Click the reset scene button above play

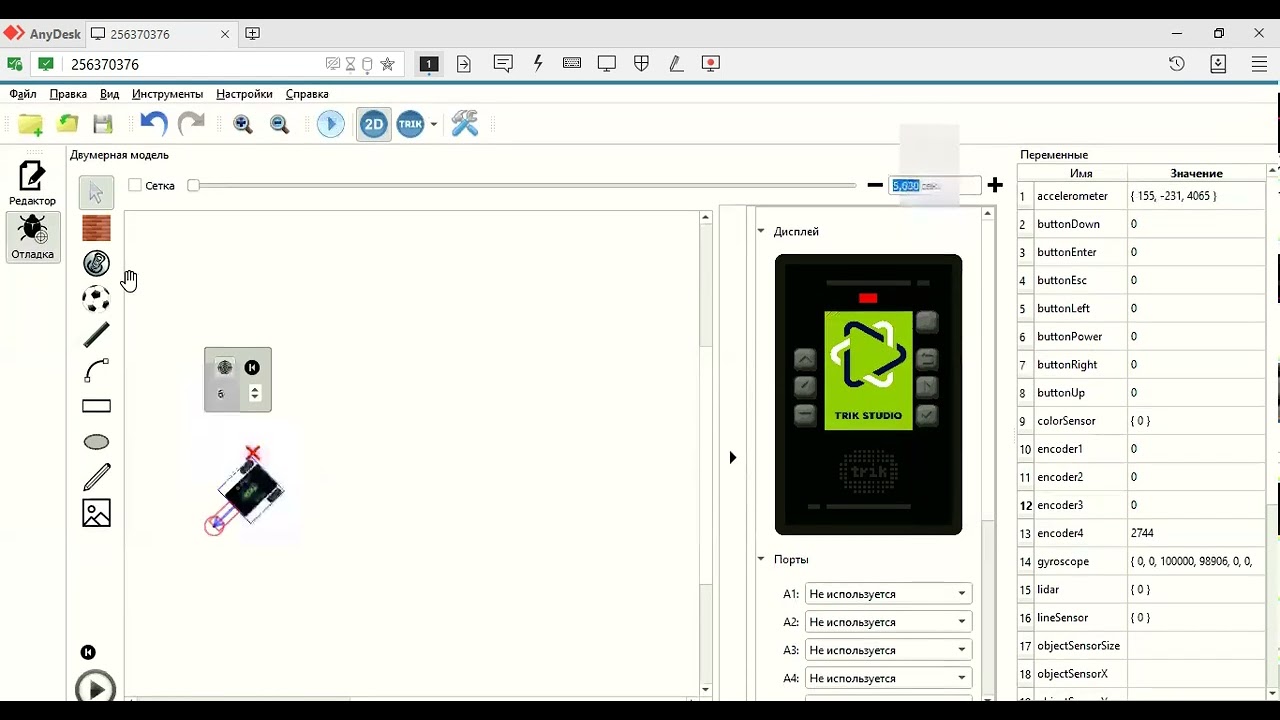tap(88, 652)
